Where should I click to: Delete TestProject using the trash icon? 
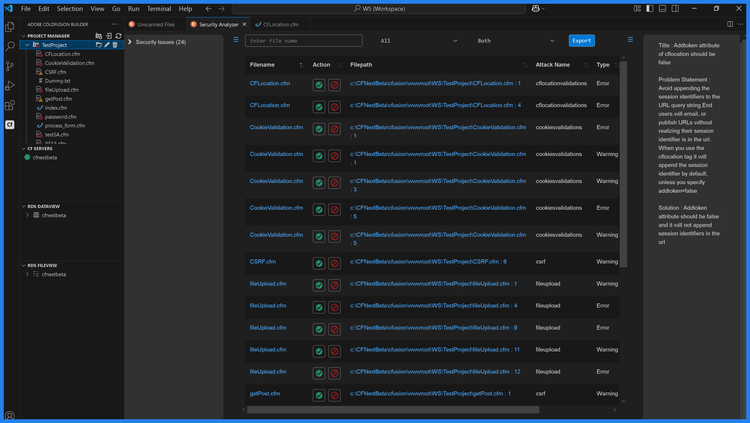115,45
